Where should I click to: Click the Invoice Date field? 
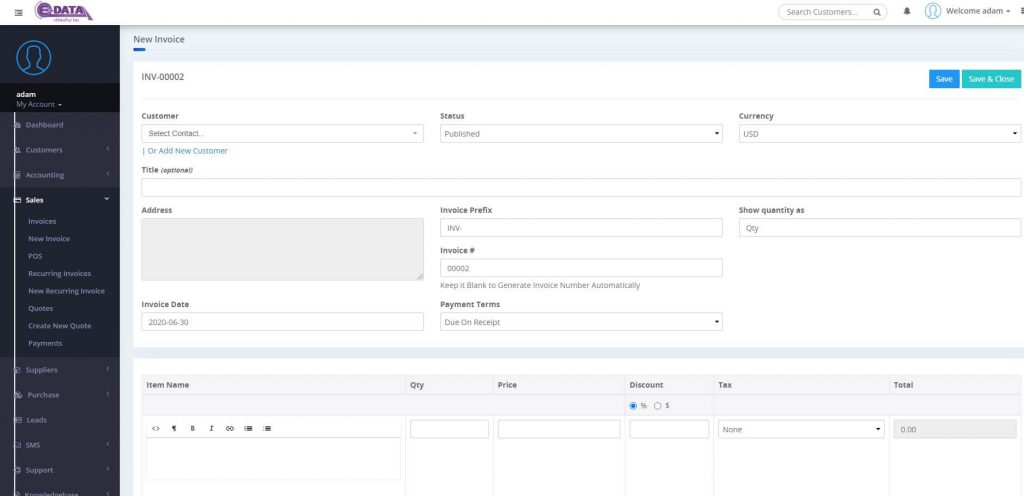[x=282, y=322]
